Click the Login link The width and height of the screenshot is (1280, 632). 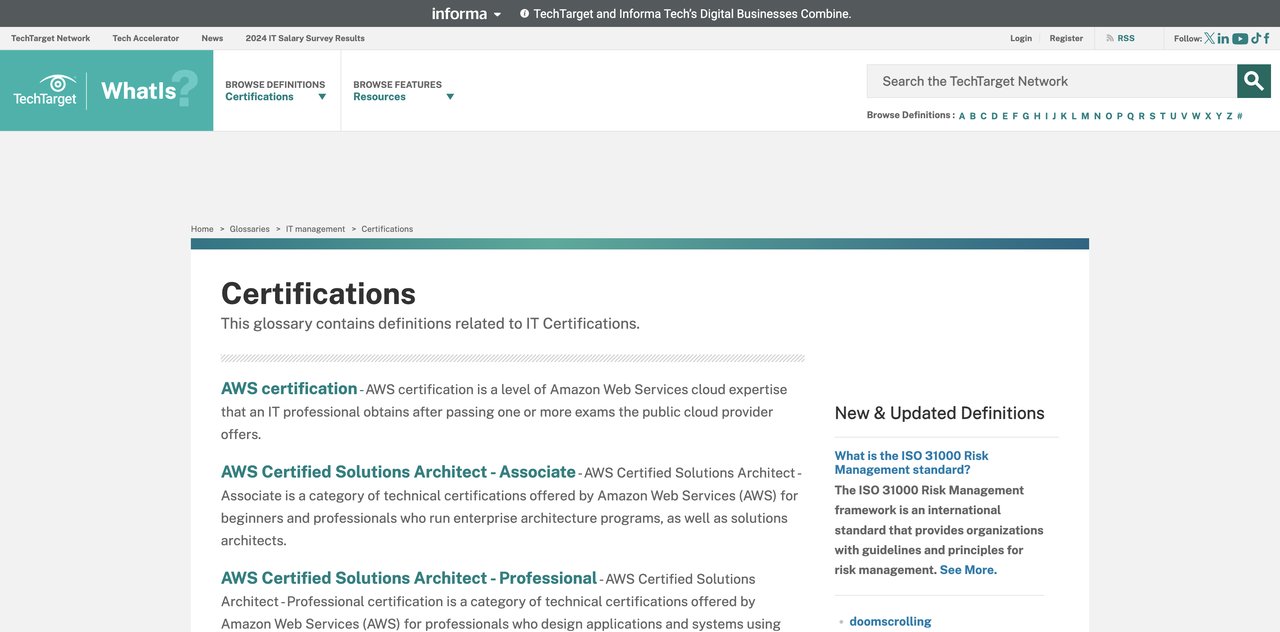tap(1021, 38)
